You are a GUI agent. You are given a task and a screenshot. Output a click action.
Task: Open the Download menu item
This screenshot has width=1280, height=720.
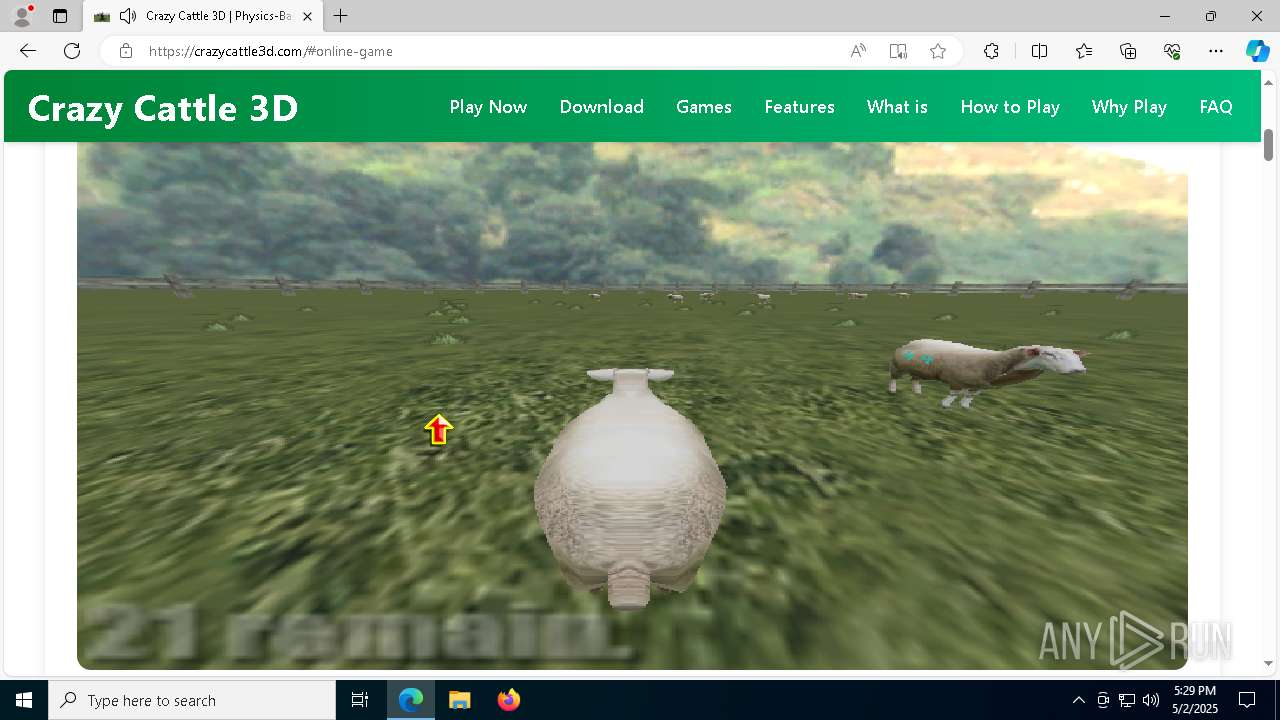tap(602, 107)
